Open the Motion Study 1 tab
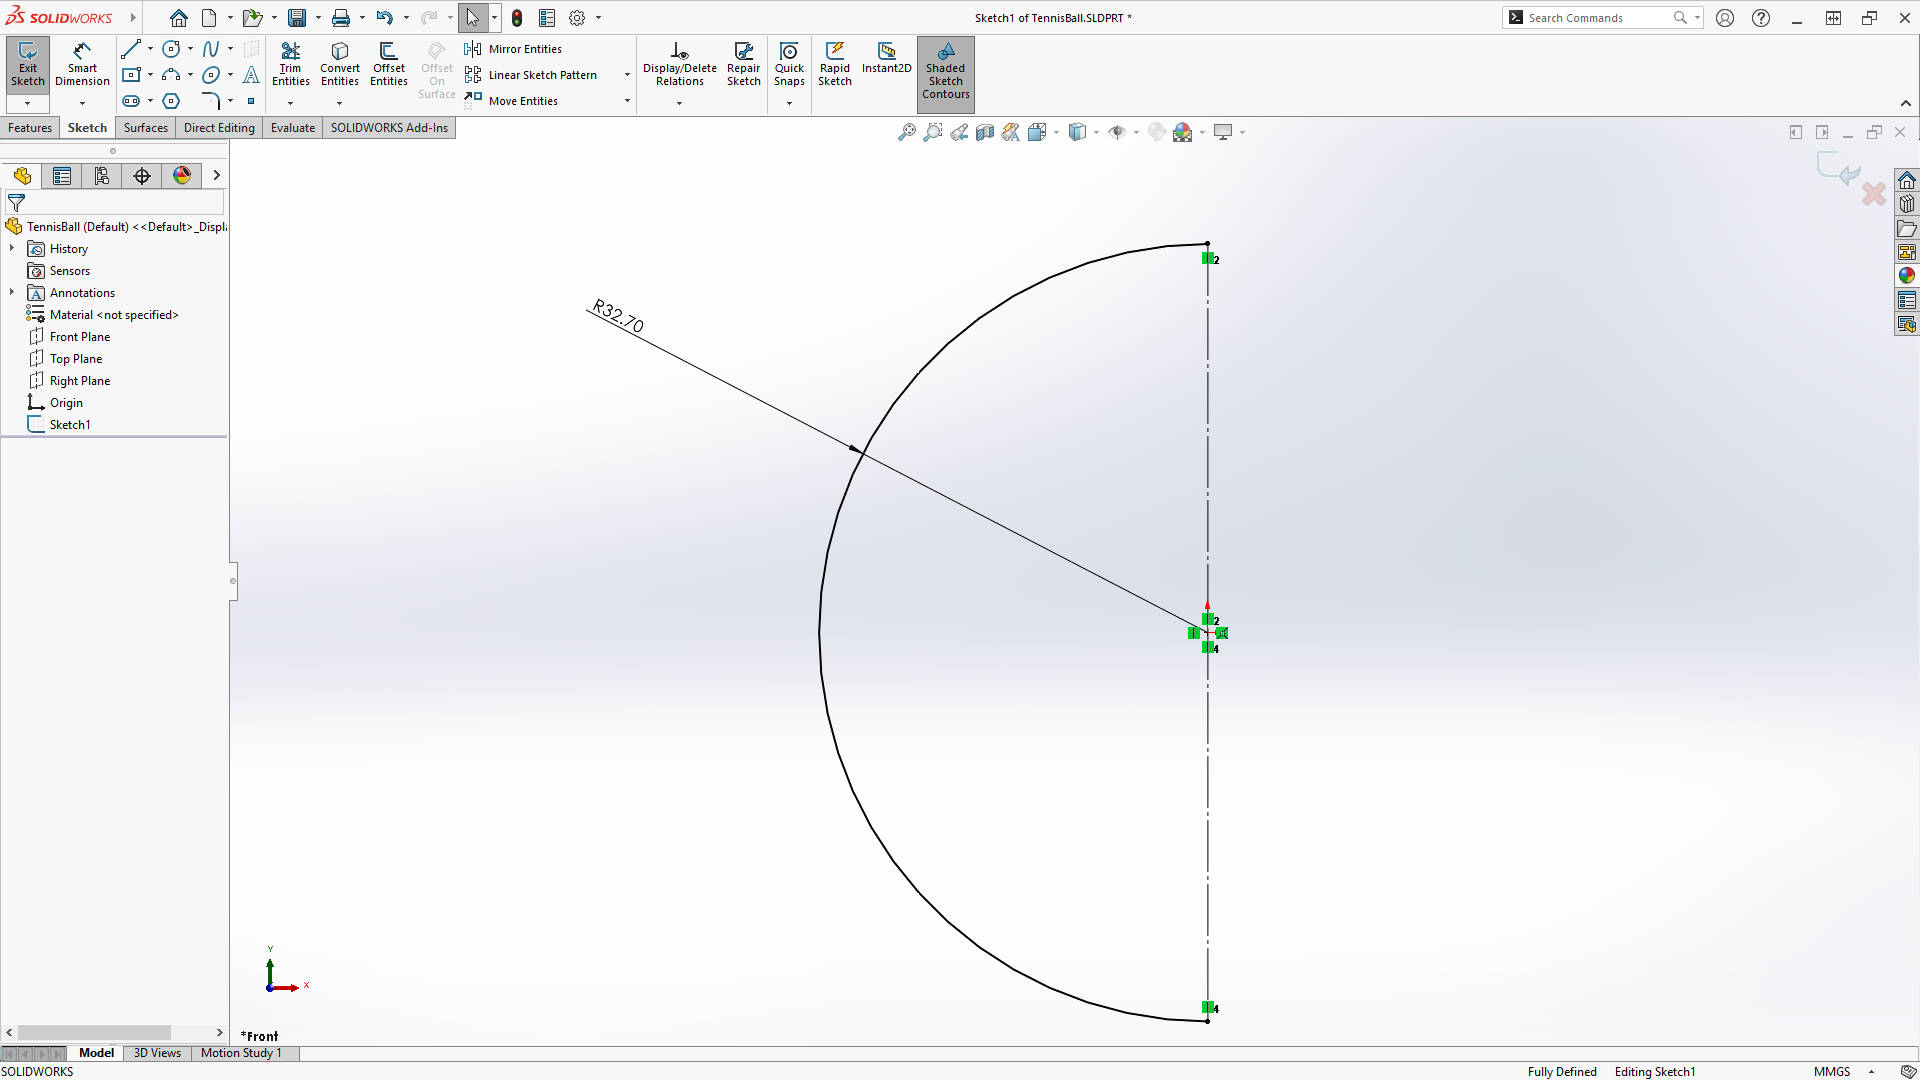Viewport: 1920px width, 1080px height. [240, 1053]
